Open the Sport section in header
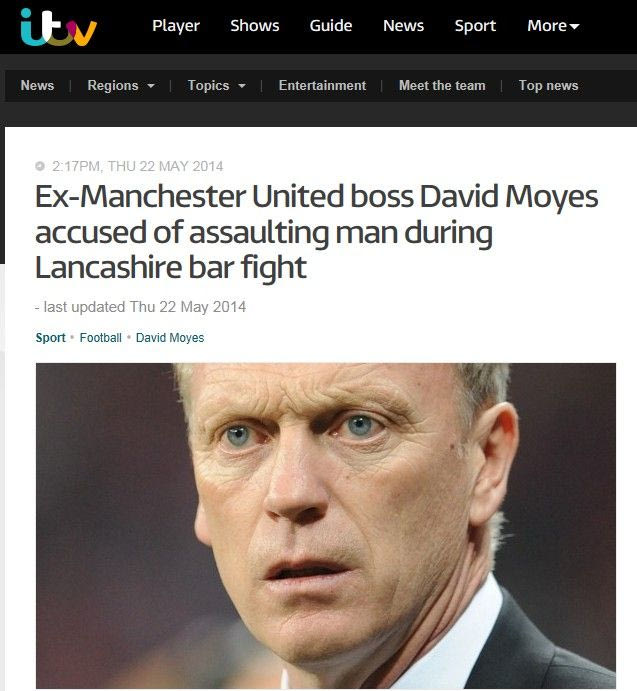The width and height of the screenshot is (637, 691). [475, 26]
